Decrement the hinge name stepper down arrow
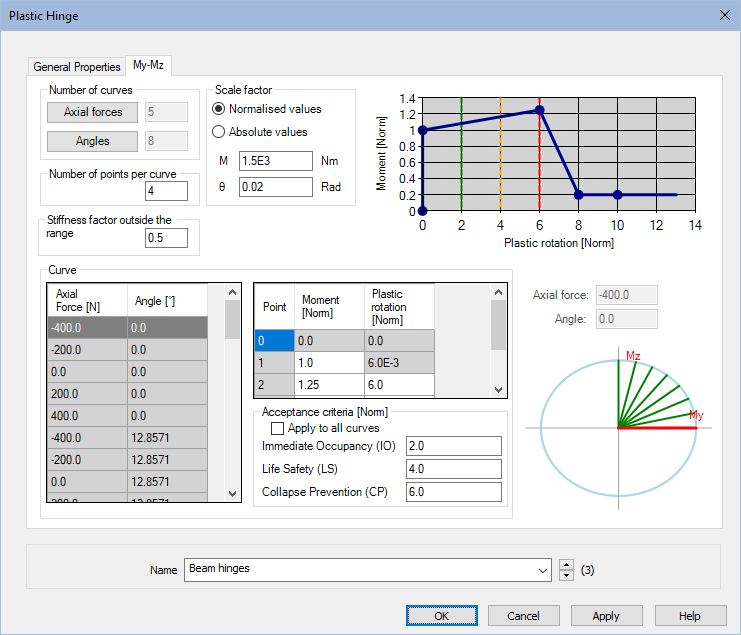Viewport: 741px width, 635px height. [x=567, y=575]
